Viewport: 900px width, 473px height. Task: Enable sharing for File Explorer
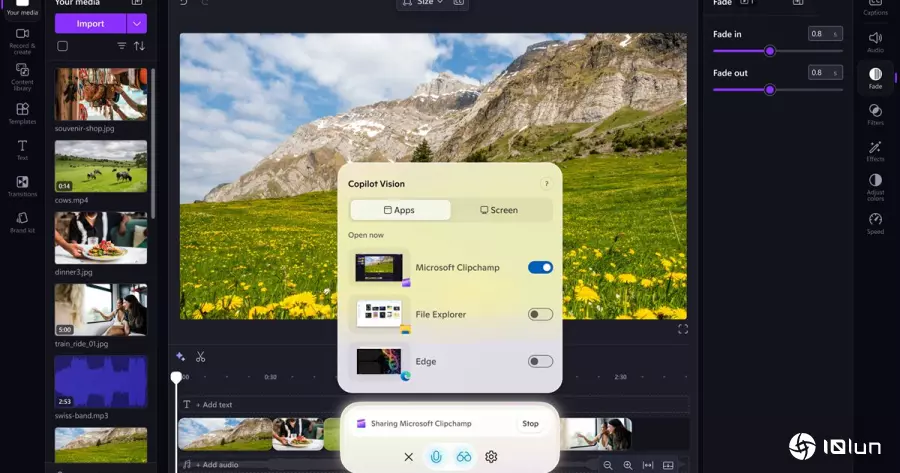540,315
